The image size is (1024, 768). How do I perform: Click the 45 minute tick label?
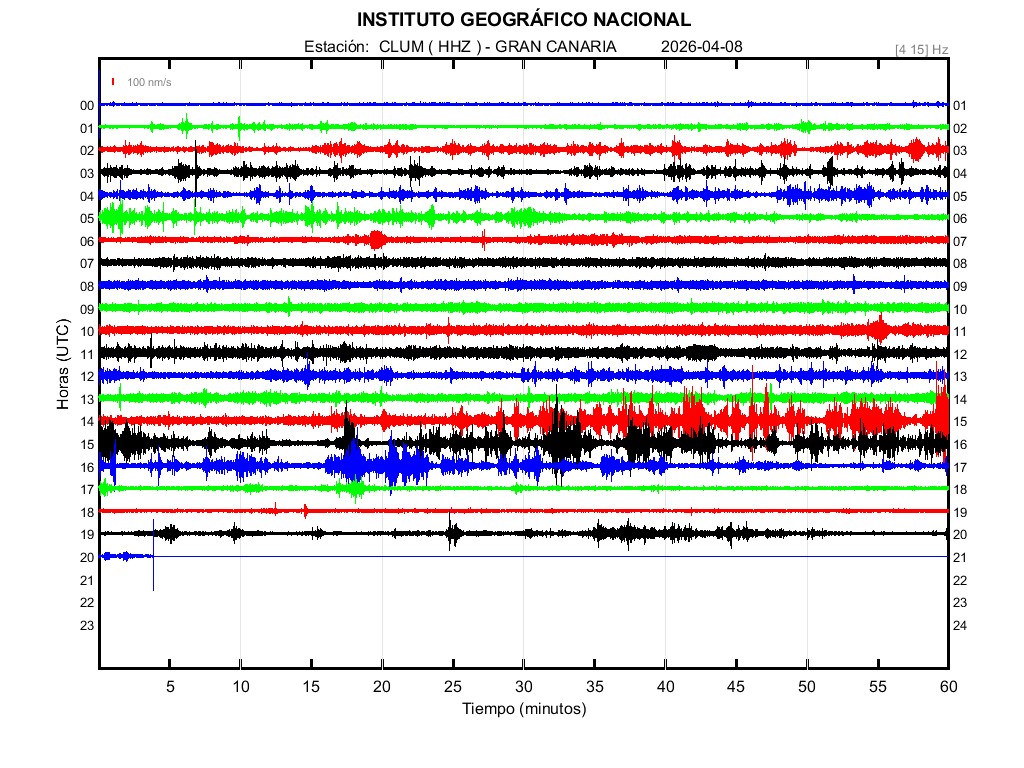click(x=735, y=686)
